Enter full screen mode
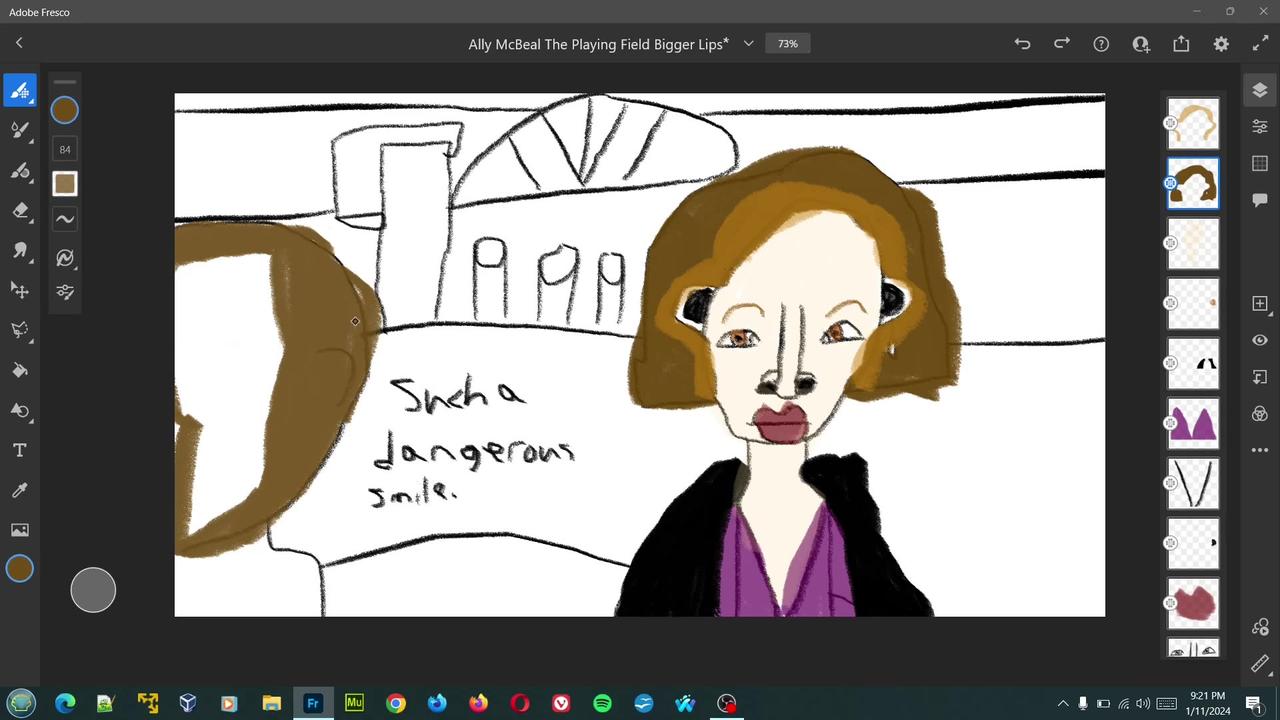Image resolution: width=1280 pixels, height=720 pixels. 1260,44
